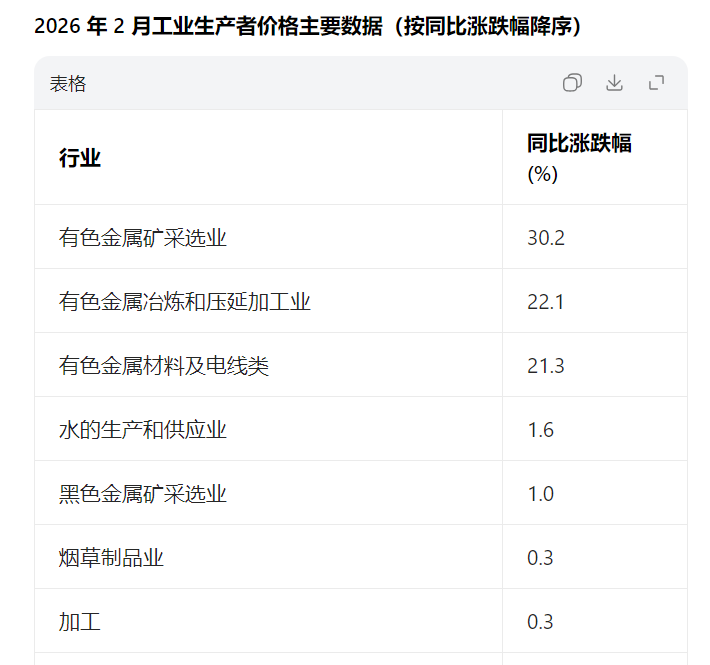
Task: Click the 表格 label in the table header
Action: pos(68,84)
